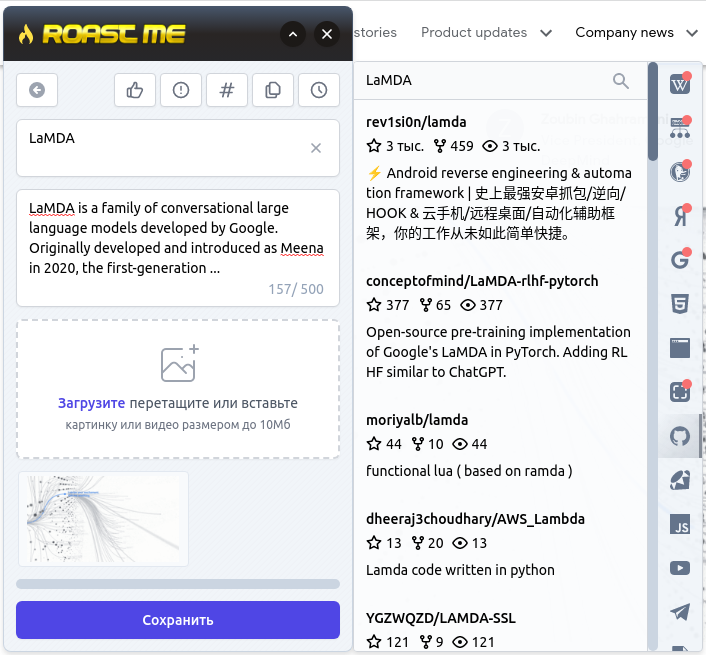Select the angular crystal icon below GitHub in sidebar
706x655 pixels.
coord(680,480)
